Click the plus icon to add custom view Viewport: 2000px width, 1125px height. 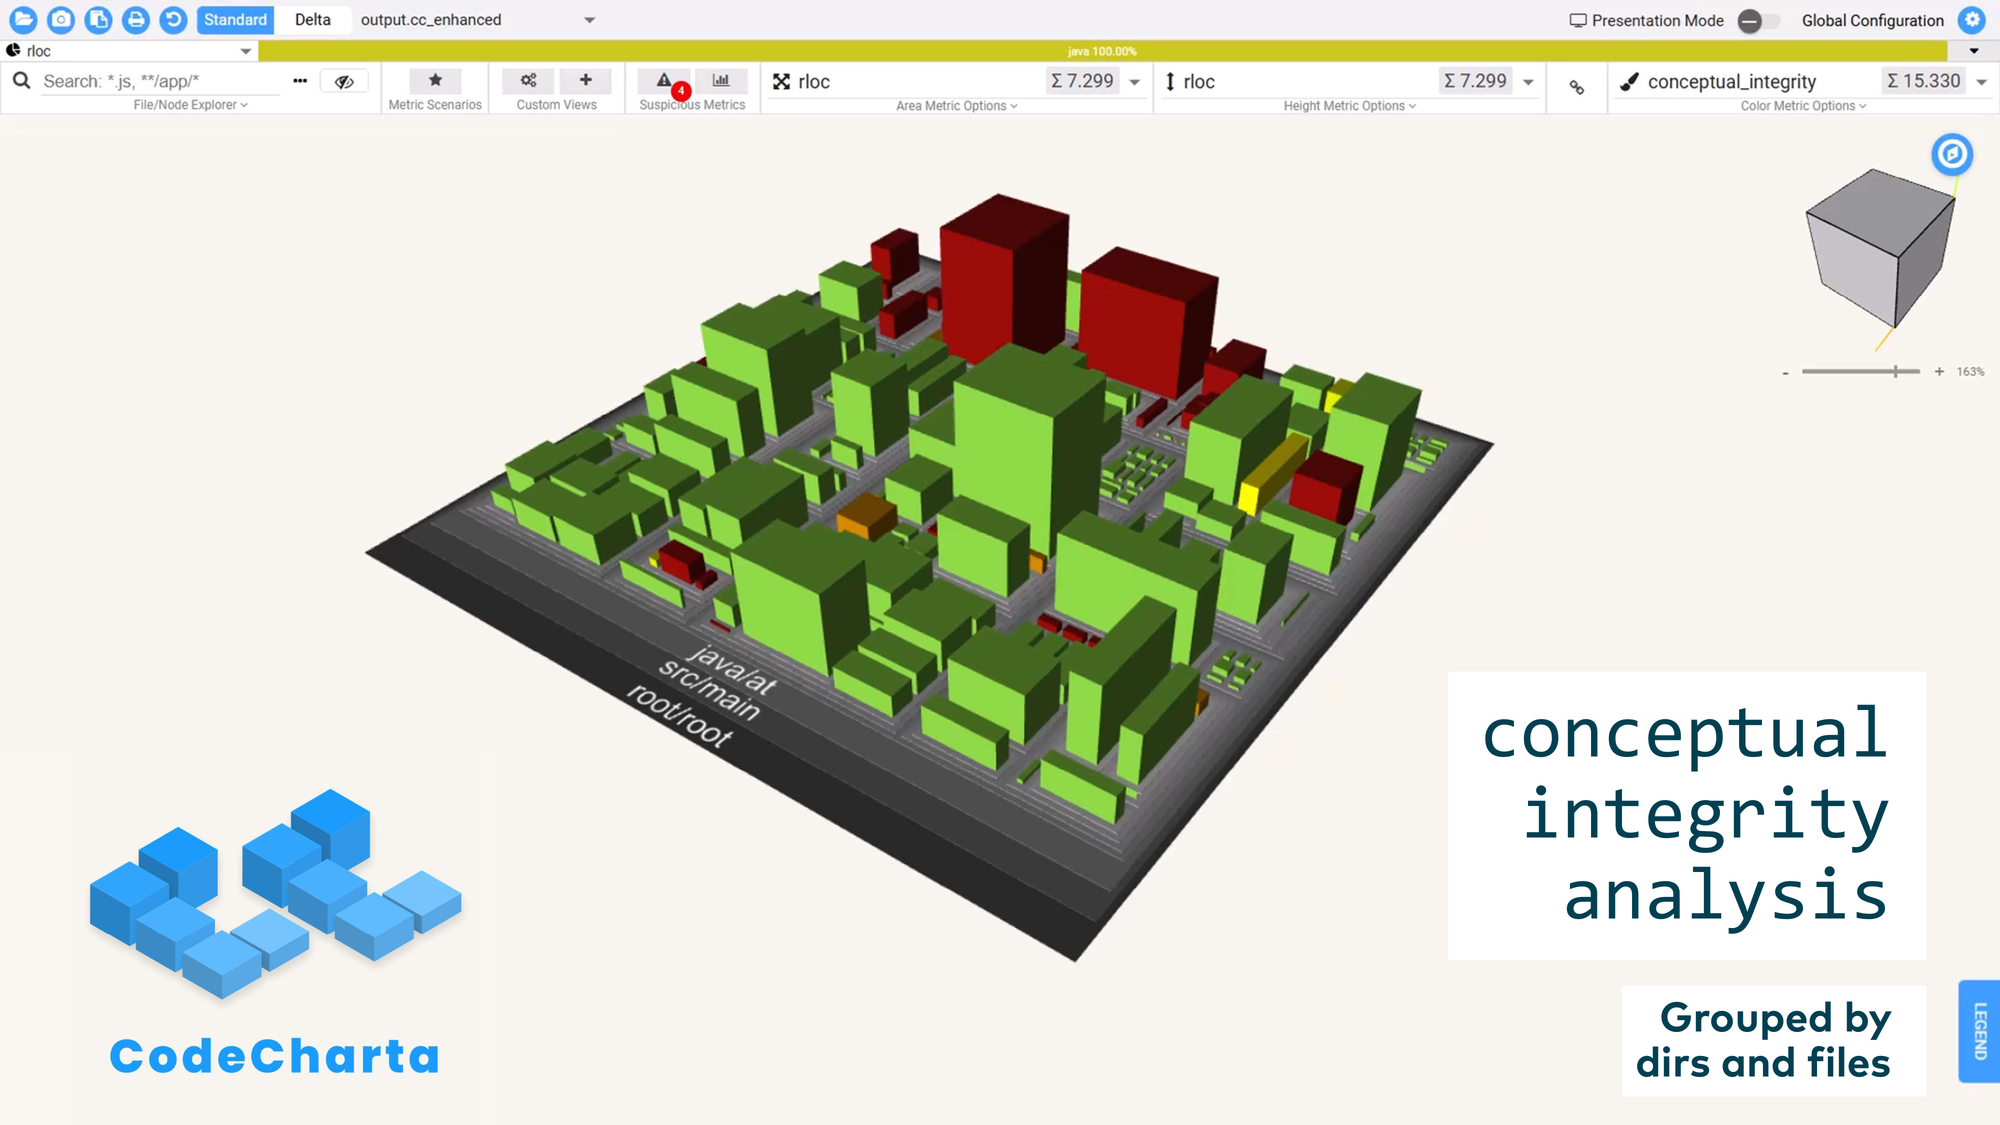point(586,81)
